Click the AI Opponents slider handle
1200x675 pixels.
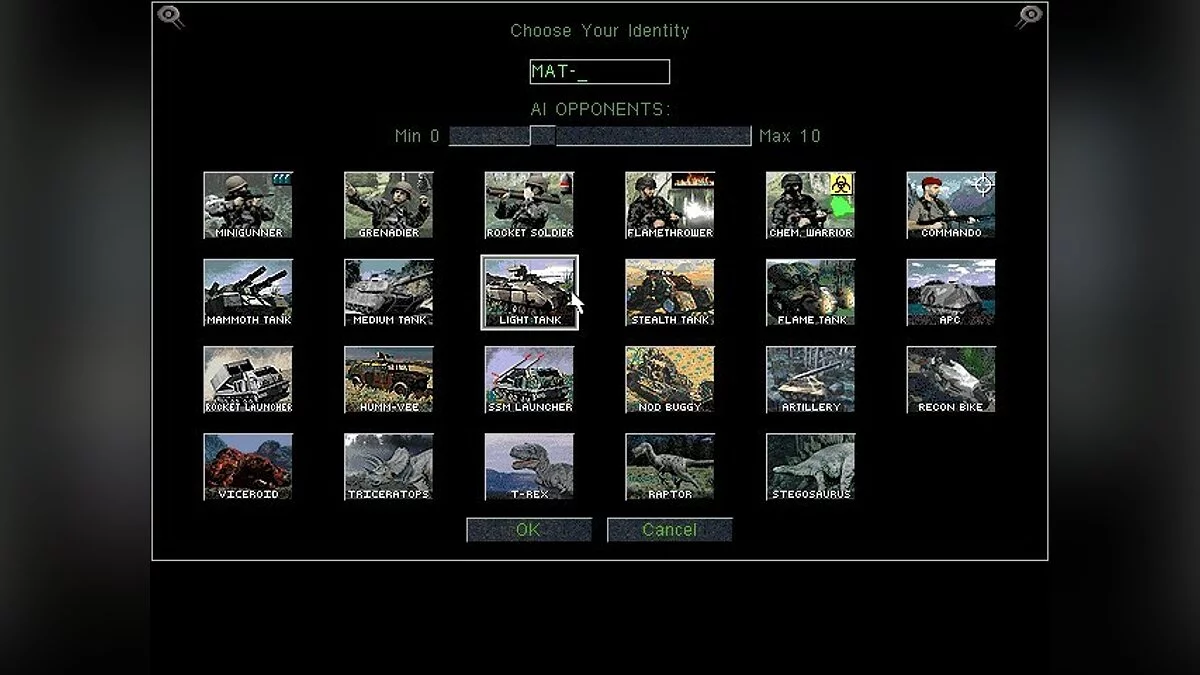pyautogui.click(x=543, y=136)
